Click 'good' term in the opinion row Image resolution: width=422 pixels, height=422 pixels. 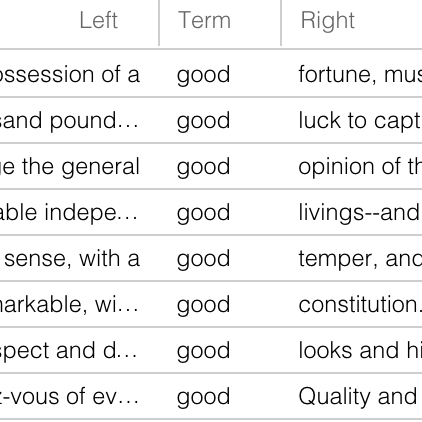203,167
